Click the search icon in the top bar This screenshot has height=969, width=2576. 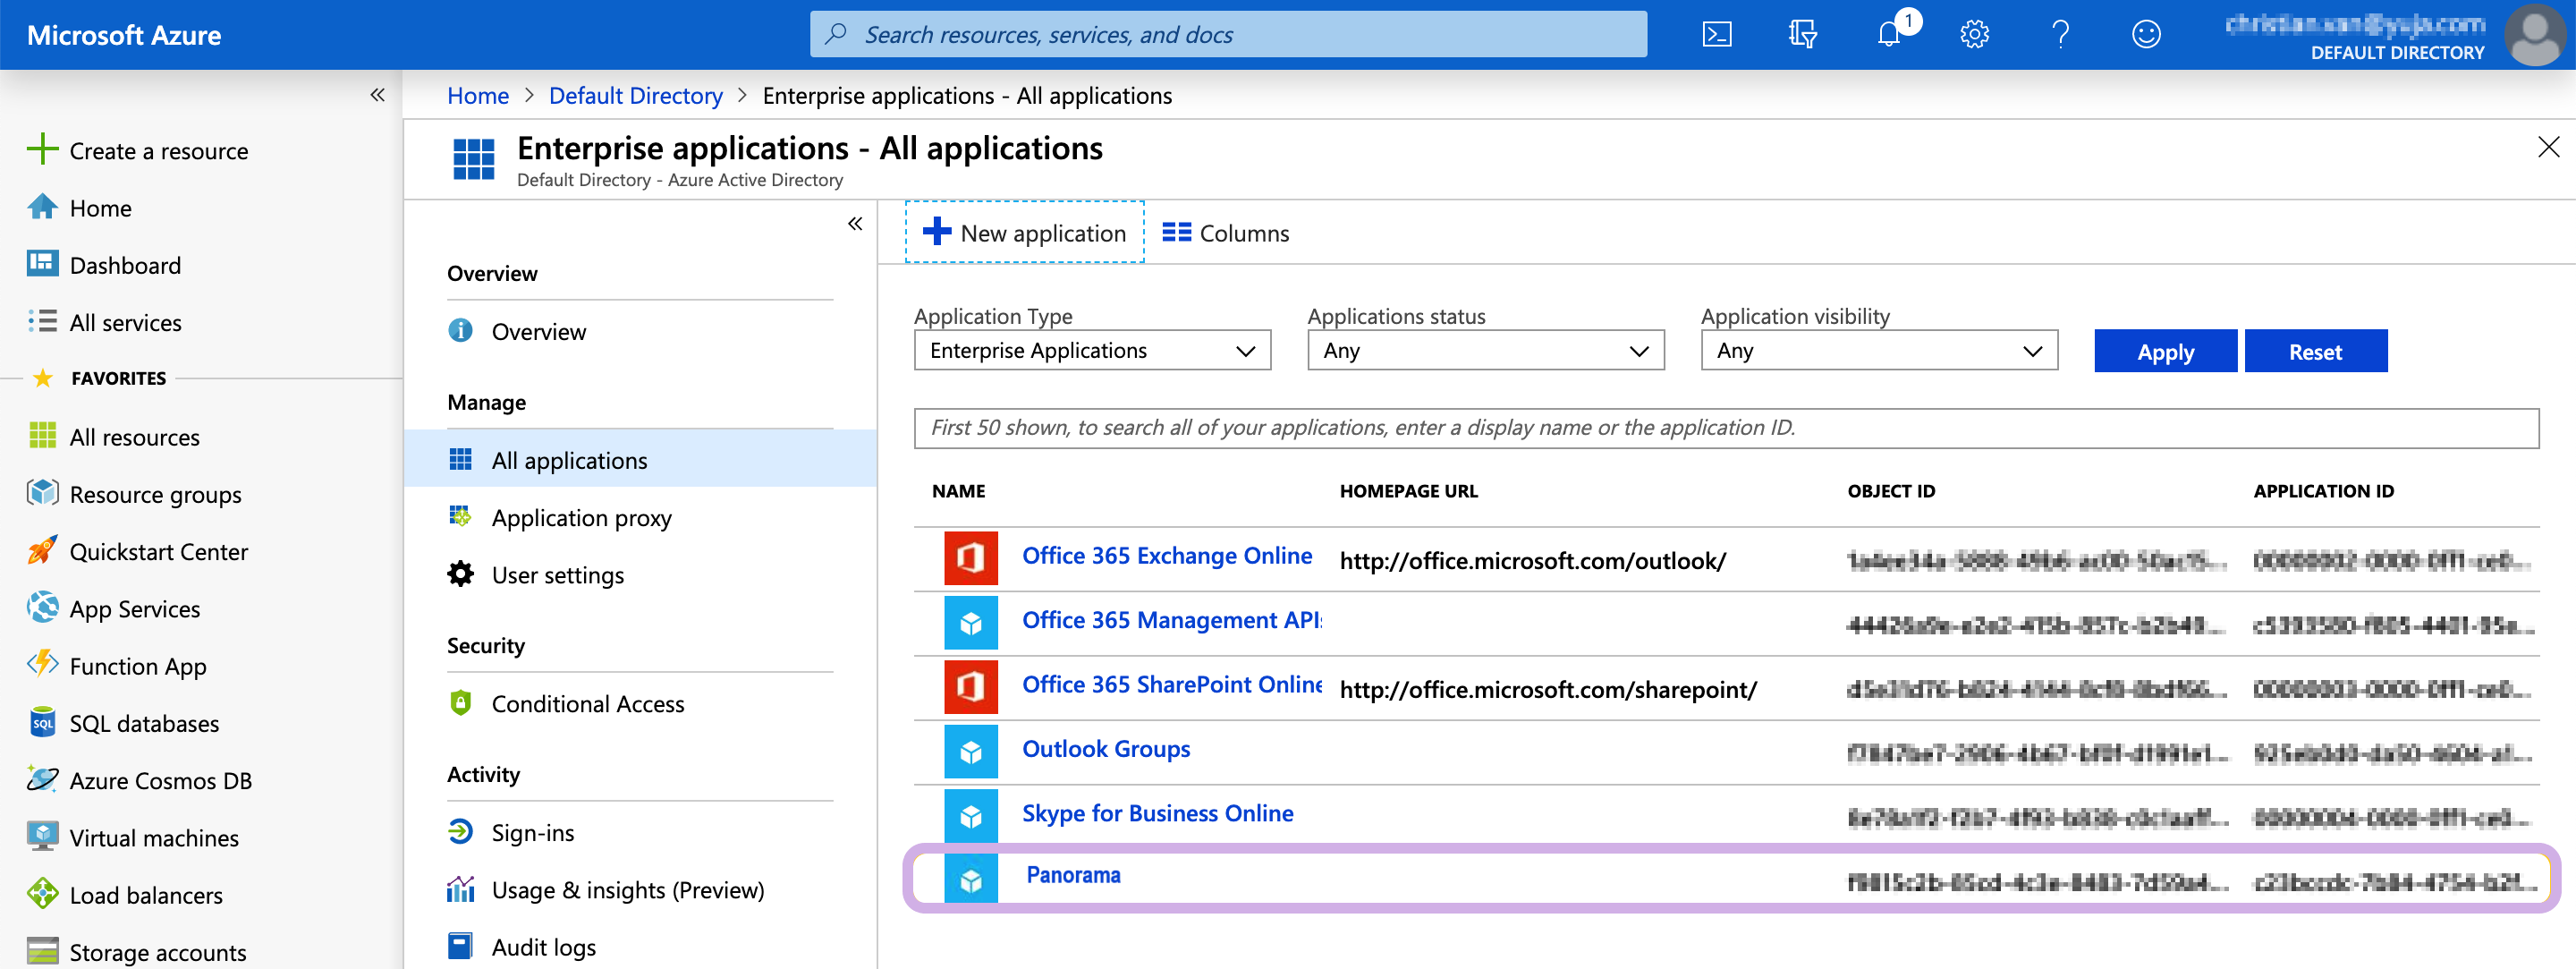[836, 34]
